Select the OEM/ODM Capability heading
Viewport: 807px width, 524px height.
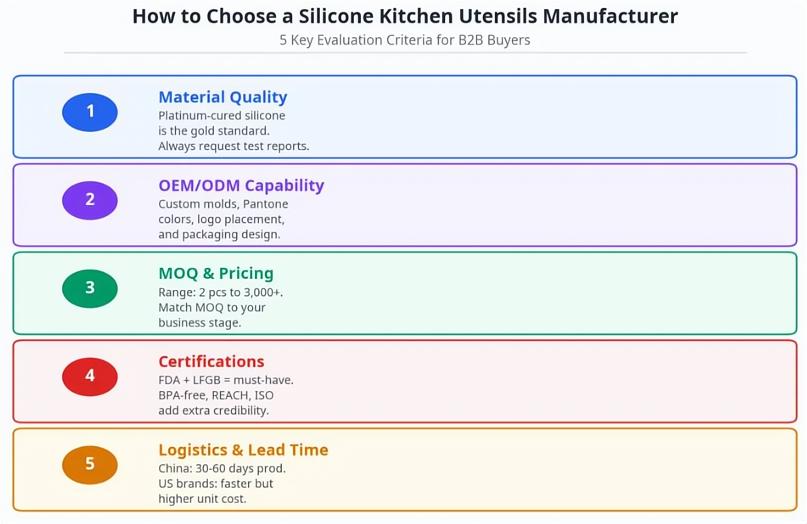[x=241, y=185]
